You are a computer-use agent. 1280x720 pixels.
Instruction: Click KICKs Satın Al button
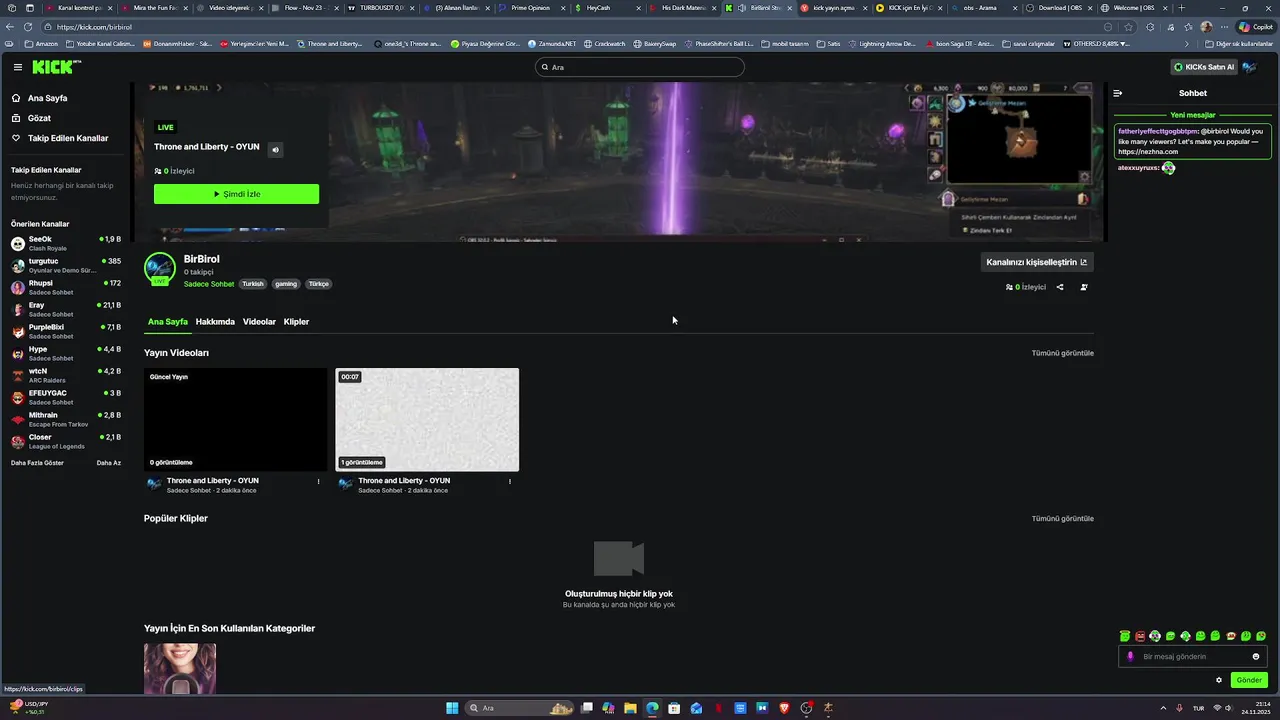pos(1204,67)
